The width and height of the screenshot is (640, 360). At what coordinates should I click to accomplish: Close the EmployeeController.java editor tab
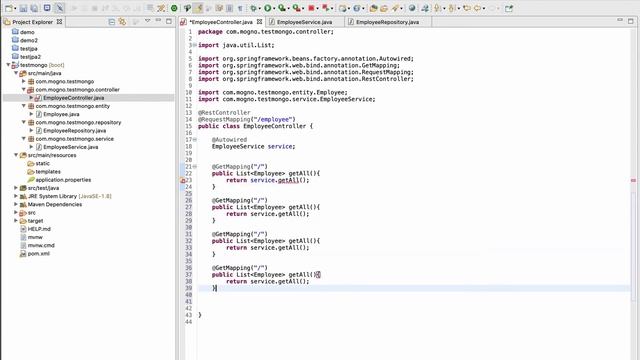point(259,22)
